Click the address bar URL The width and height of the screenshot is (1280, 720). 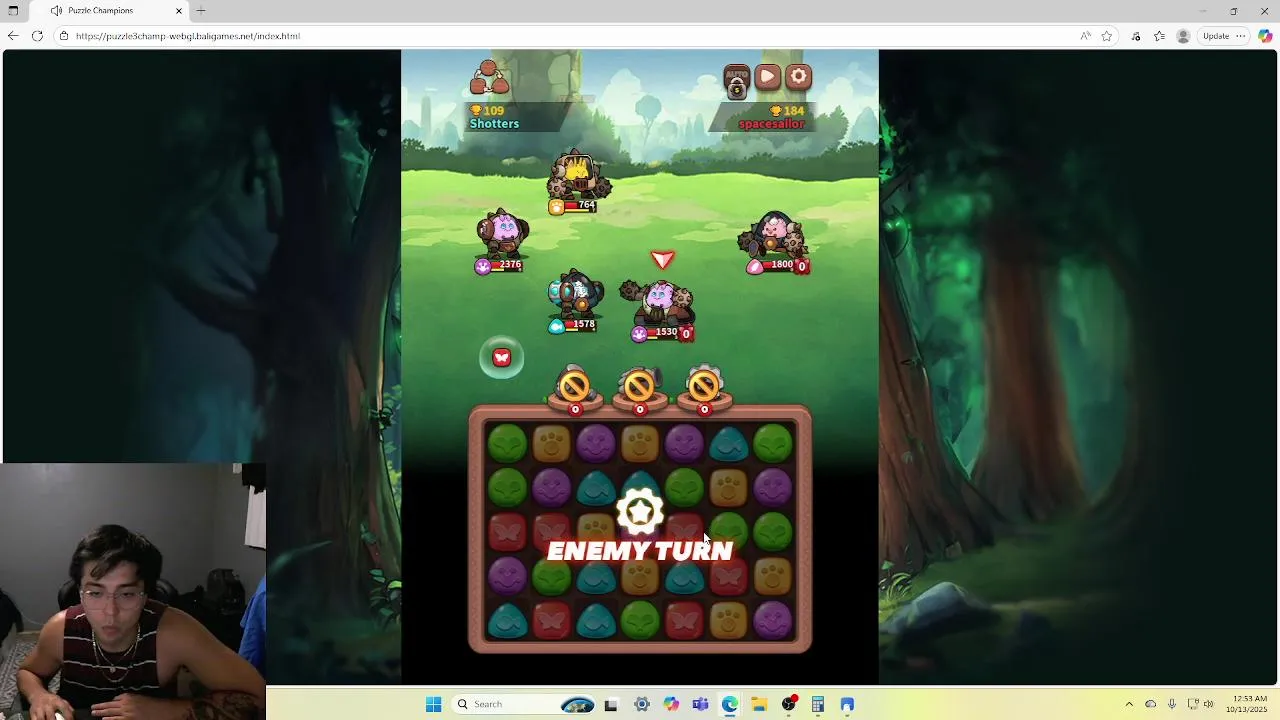point(187,36)
